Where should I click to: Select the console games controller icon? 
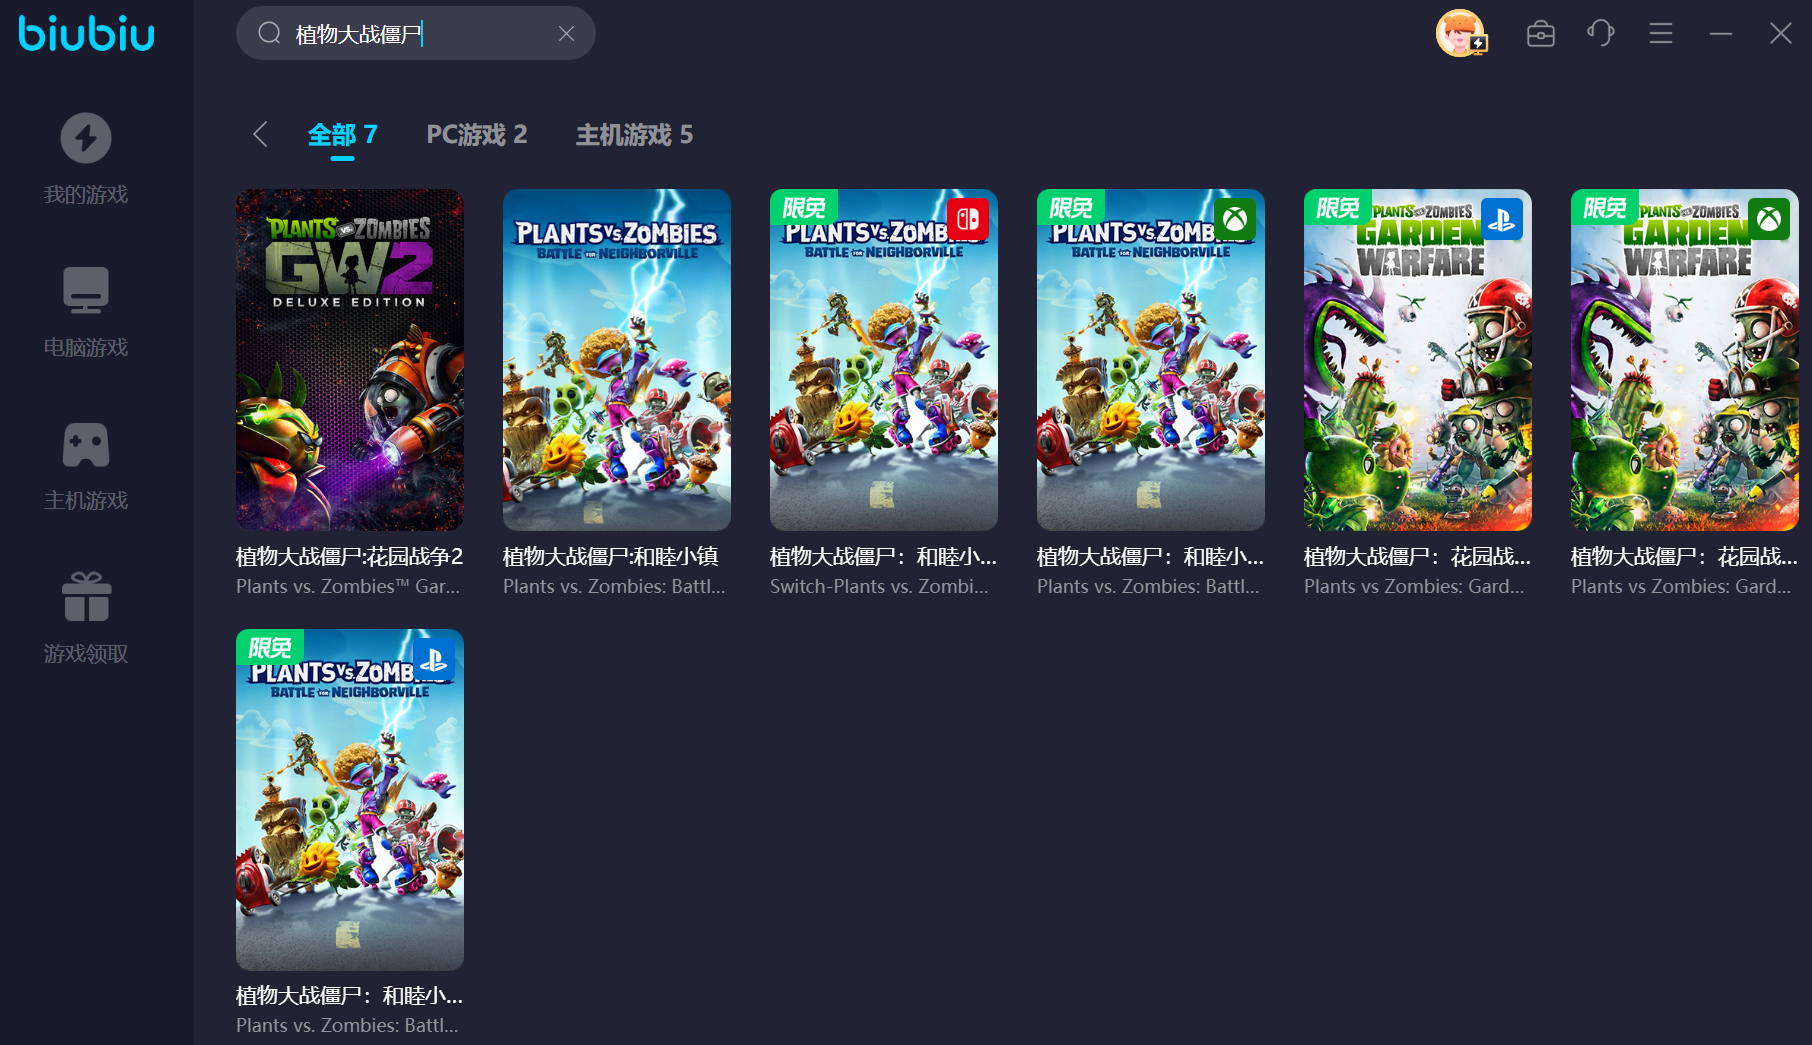pyautogui.click(x=86, y=444)
